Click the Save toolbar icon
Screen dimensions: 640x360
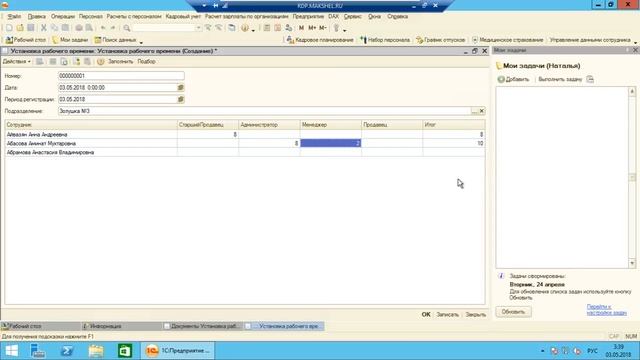[x=31, y=28]
